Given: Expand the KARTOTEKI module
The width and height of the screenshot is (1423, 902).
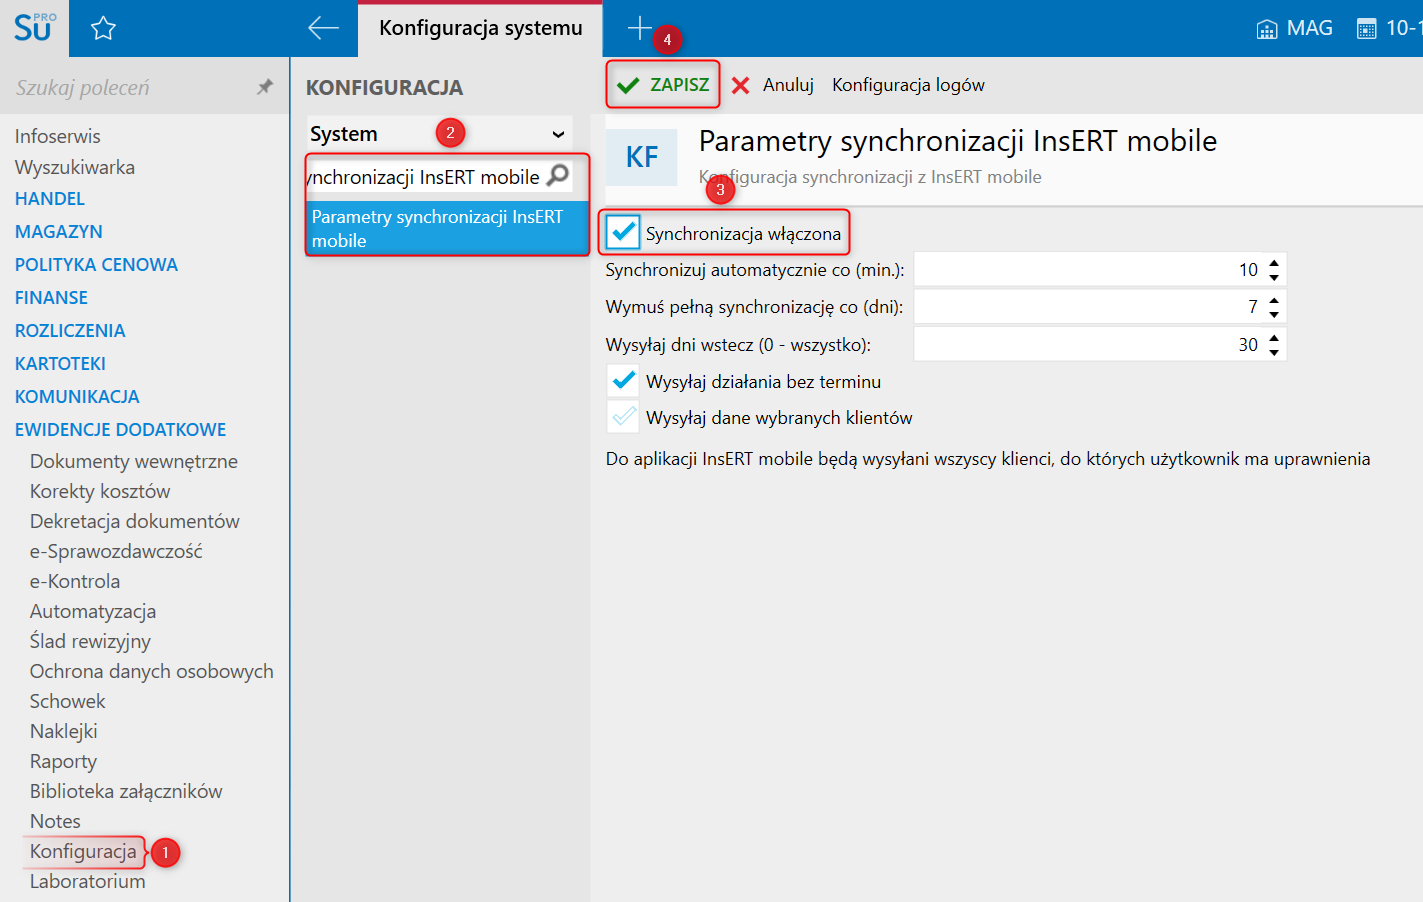Looking at the screenshot, I should pyautogui.click(x=60, y=364).
